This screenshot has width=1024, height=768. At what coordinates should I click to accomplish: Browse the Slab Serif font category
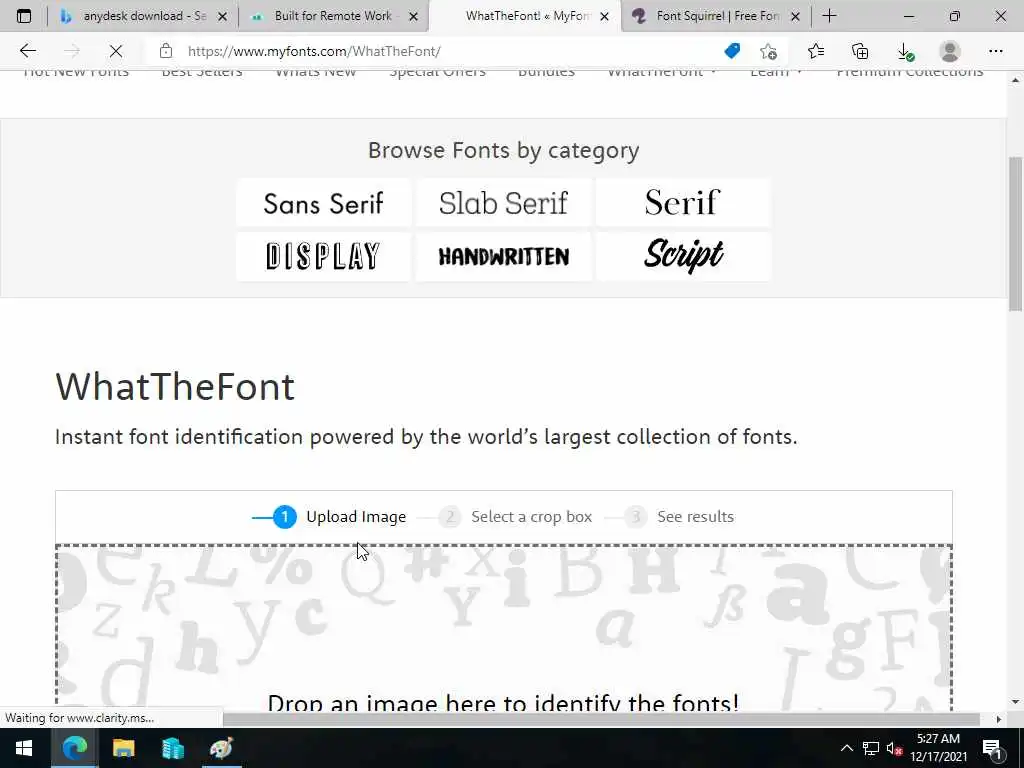504,203
